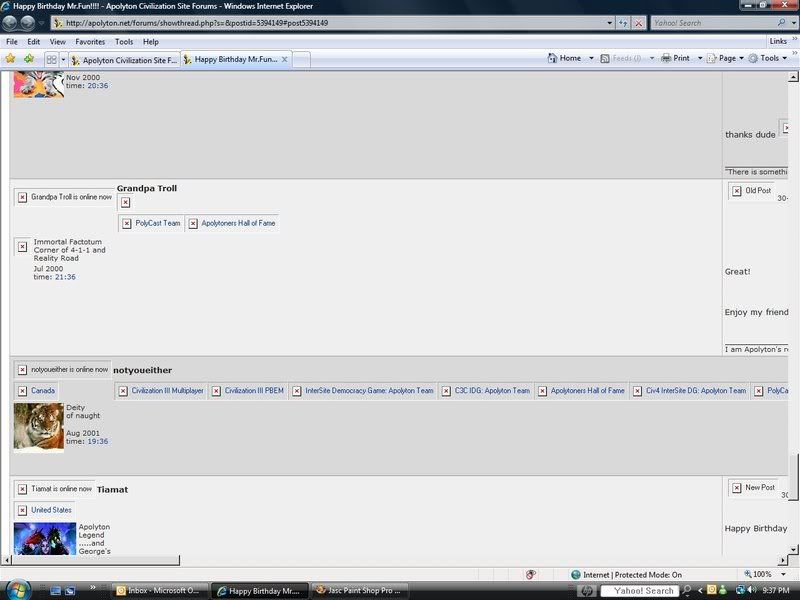Expand the Home button dropdown arrow
800x600 pixels.
[x=591, y=58]
